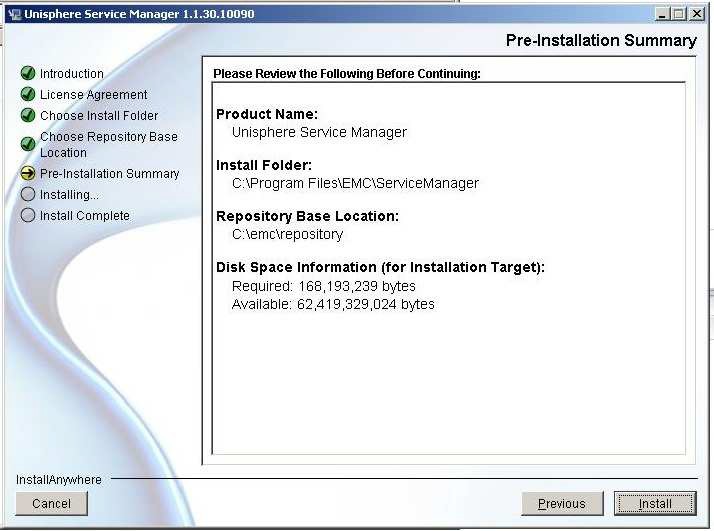
Task: Click the Product Name: heading
Action: point(267,114)
